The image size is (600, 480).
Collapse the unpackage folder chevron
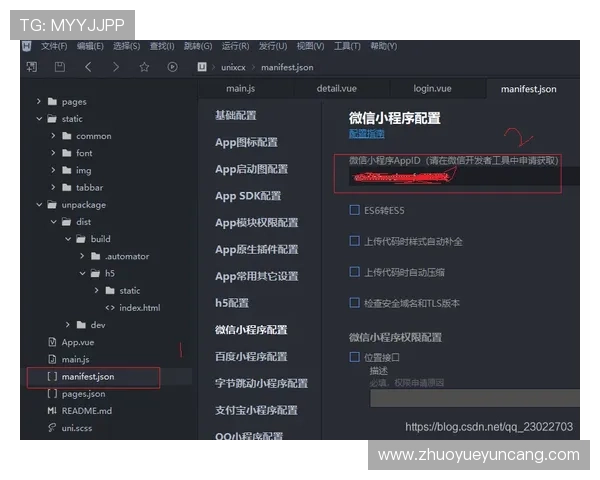(39, 205)
